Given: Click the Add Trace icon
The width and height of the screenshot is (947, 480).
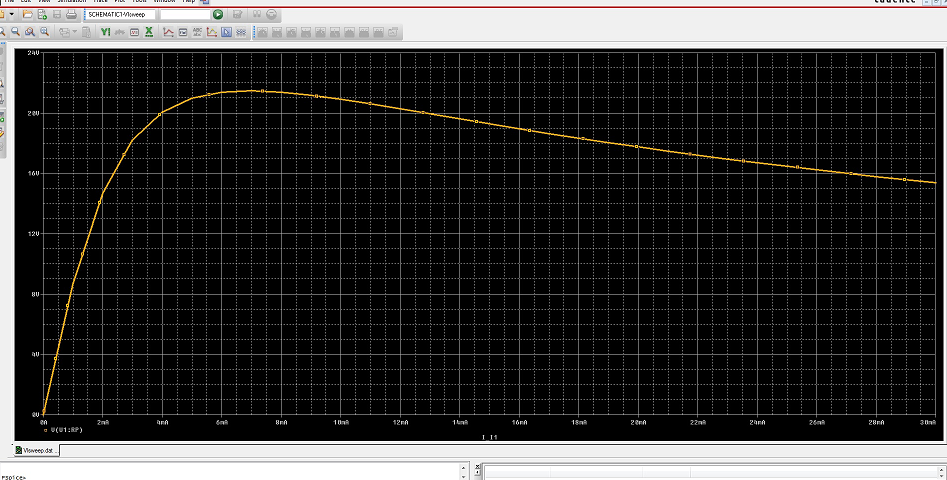Looking at the screenshot, I should (x=169, y=32).
